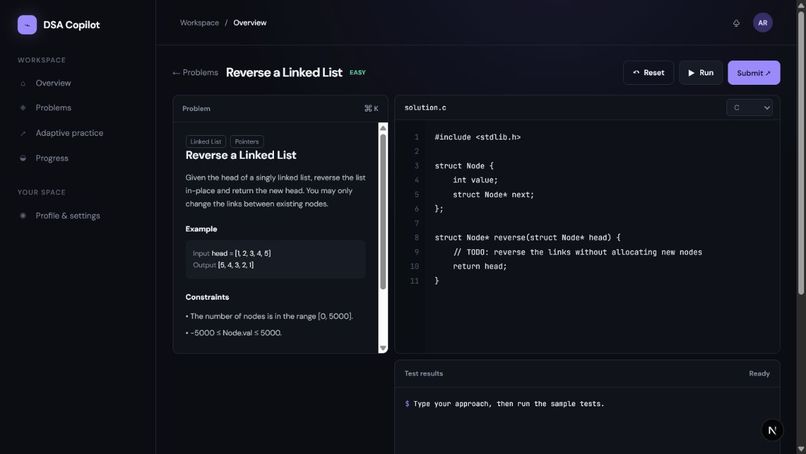Screen dimensions: 806x454
Task: Click the DSA Copilot logo icon
Action: pyautogui.click(x=27, y=25)
